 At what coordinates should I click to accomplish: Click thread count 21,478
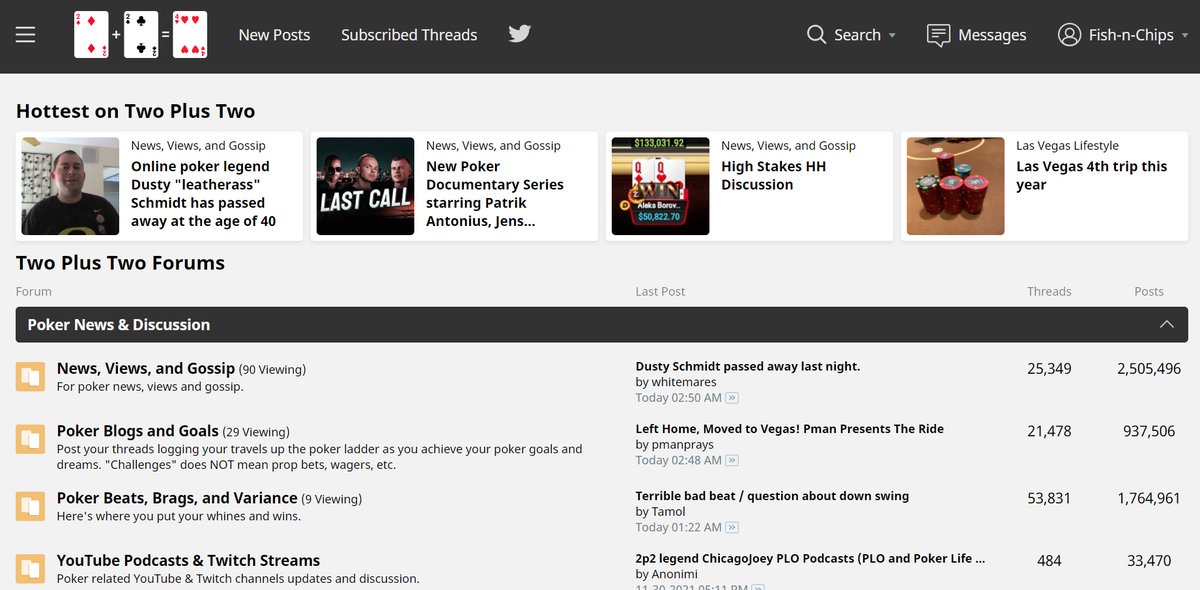(x=1049, y=431)
